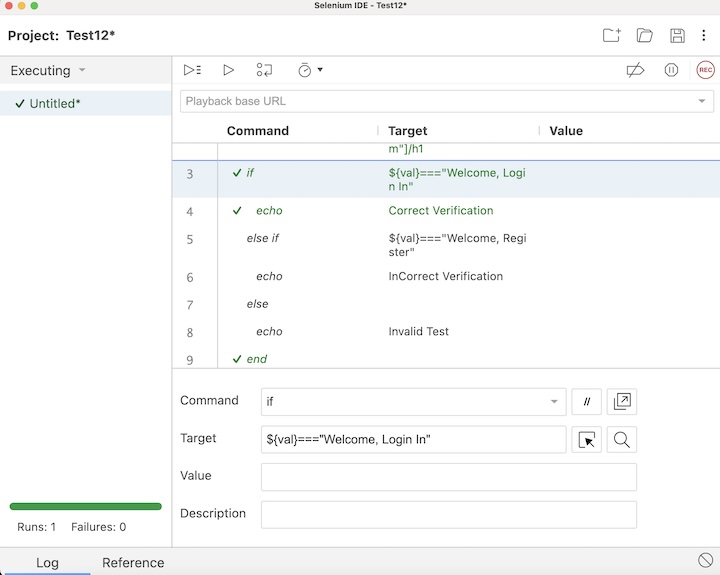
Task: Switch to the Reference tab
Action: coord(133,563)
